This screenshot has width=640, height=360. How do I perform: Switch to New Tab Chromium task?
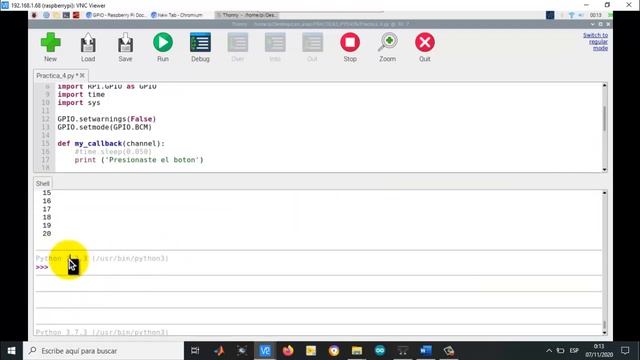point(177,15)
